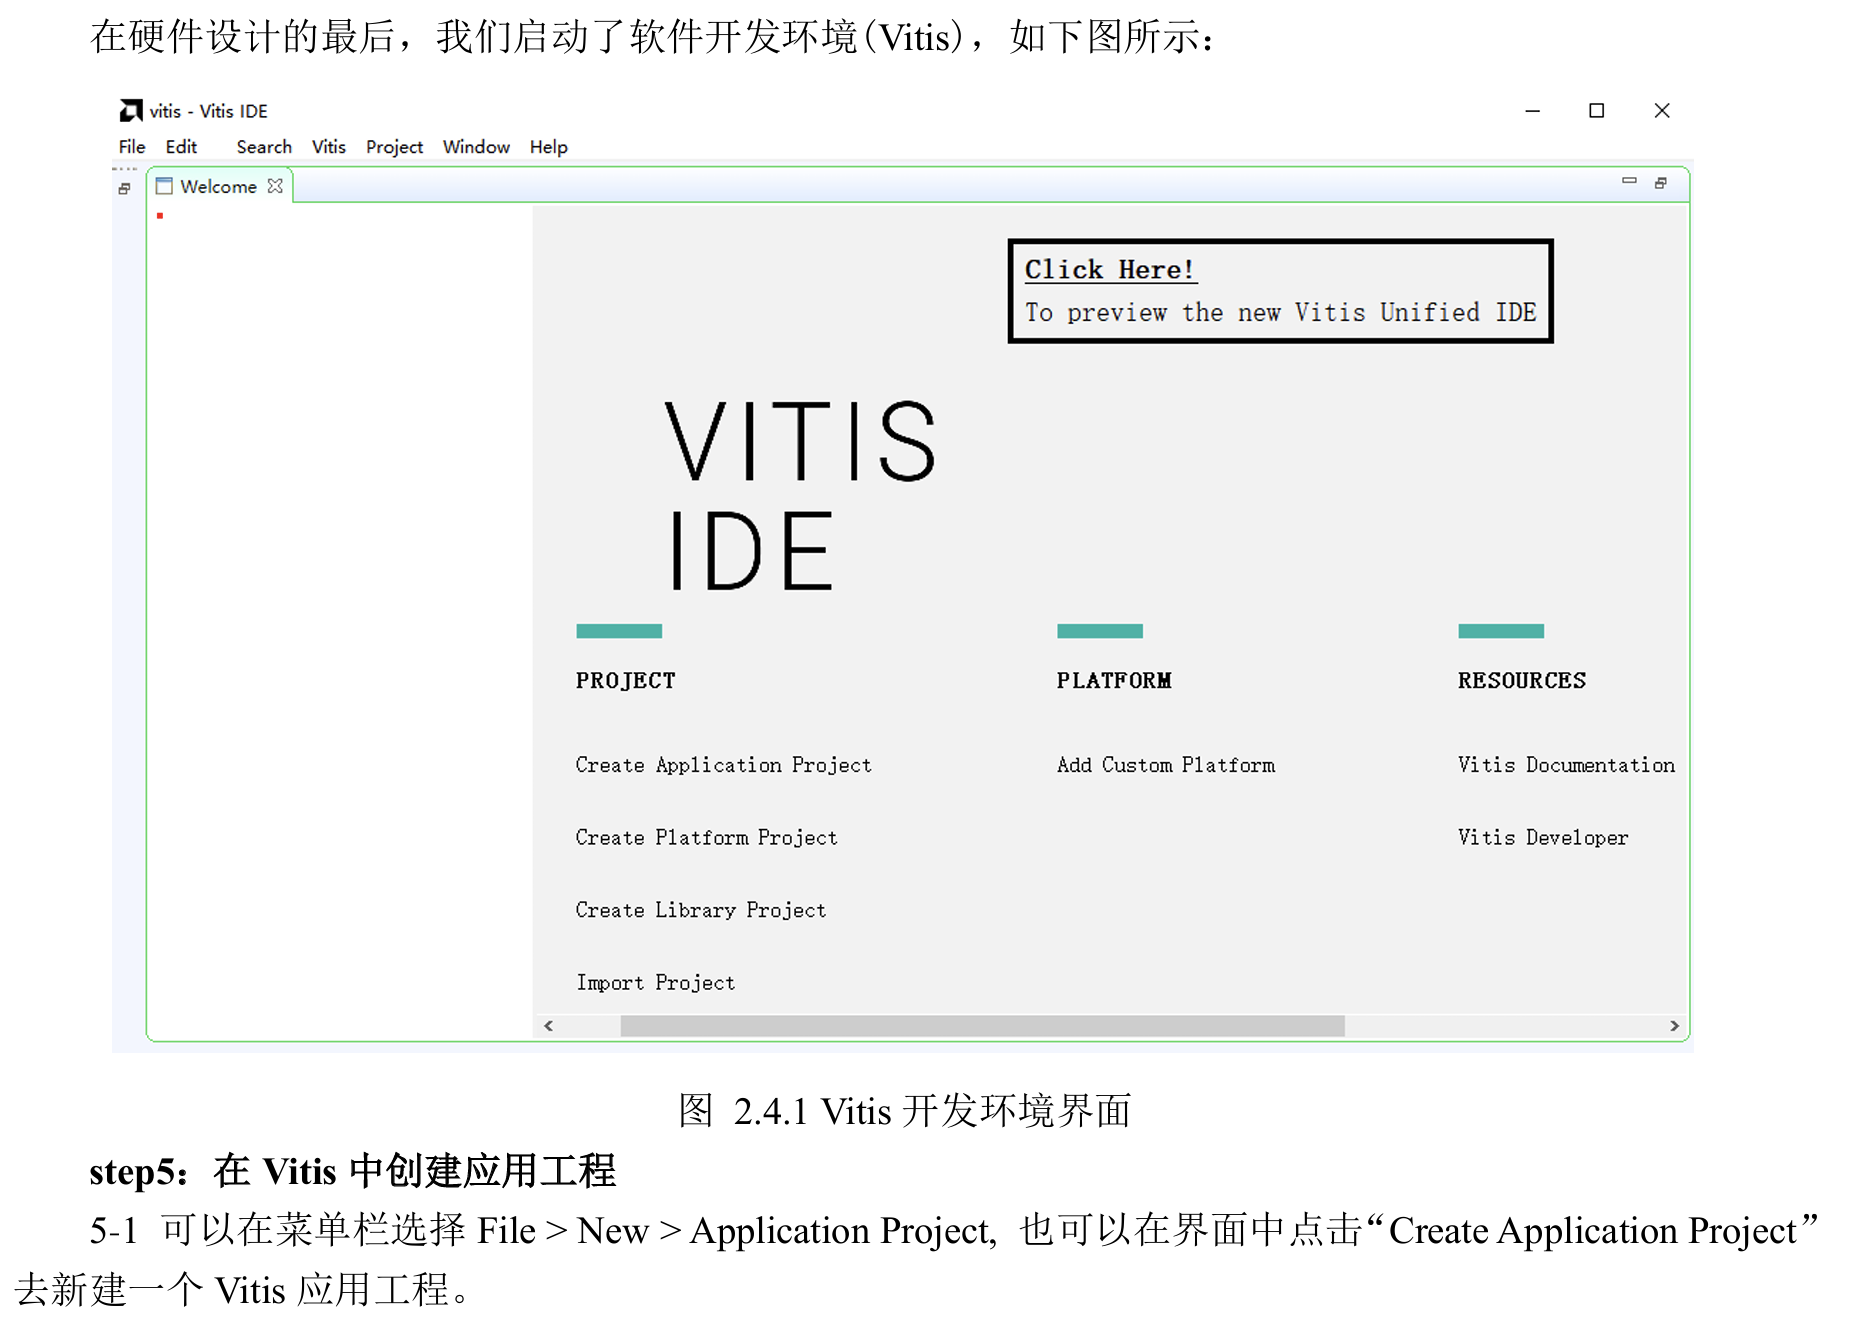Screen dimensions: 1852x1342
Task: Maximize the Vitis IDE window
Action: click(1597, 111)
